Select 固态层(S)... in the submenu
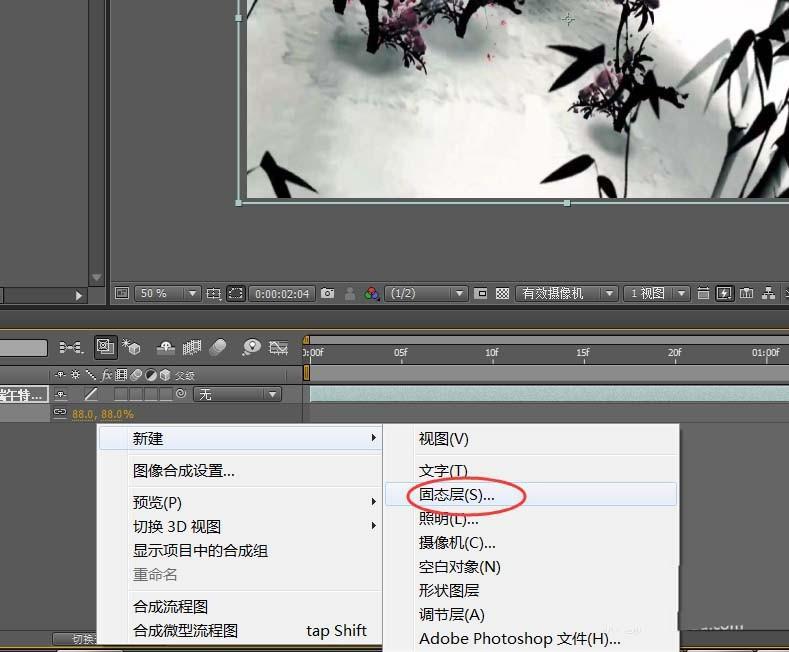789x652 pixels. (x=531, y=495)
